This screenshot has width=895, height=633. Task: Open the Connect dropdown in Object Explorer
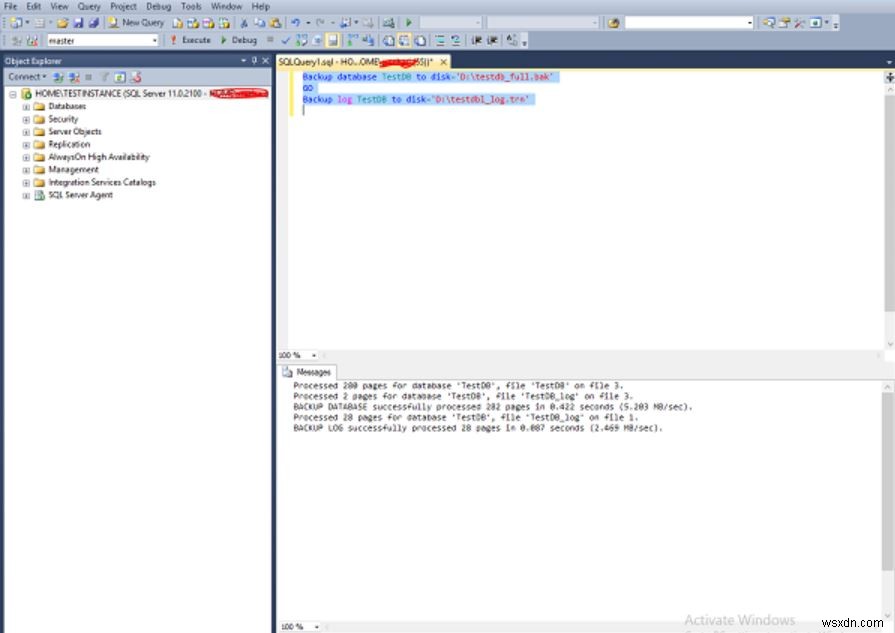(27, 76)
